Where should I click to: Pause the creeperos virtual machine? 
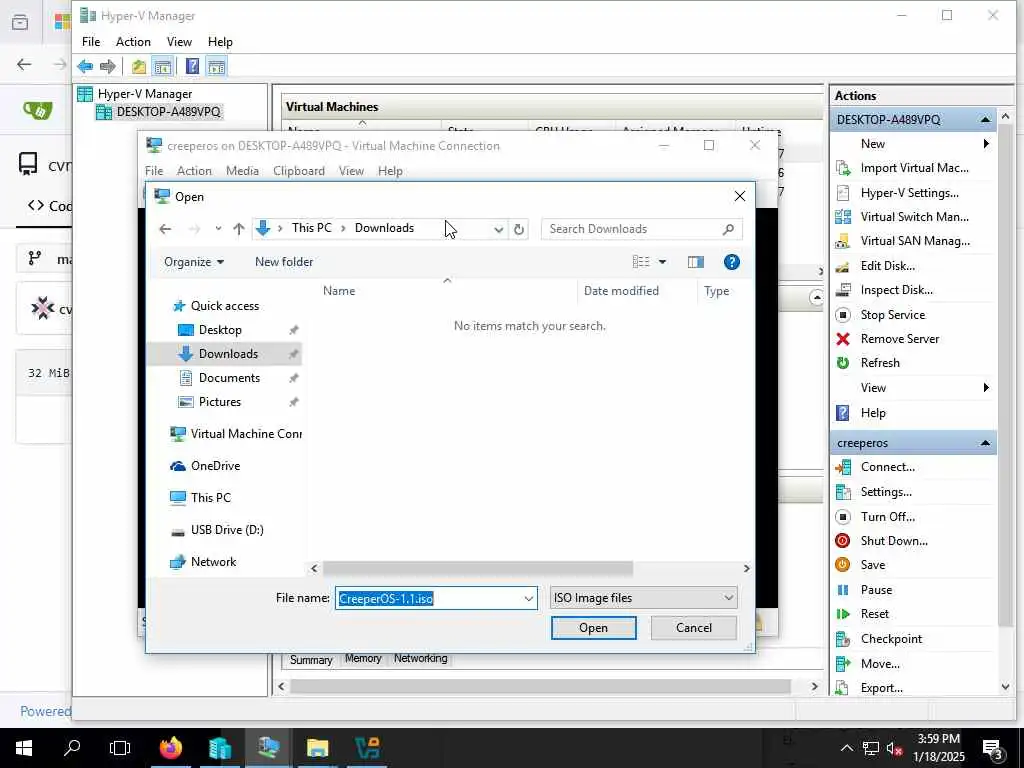pyautogui.click(x=875, y=590)
